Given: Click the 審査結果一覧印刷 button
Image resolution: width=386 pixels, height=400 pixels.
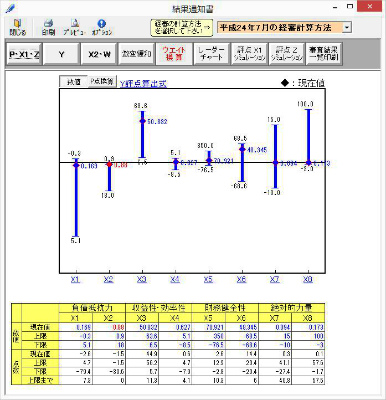Looking at the screenshot, I should [x=324, y=54].
